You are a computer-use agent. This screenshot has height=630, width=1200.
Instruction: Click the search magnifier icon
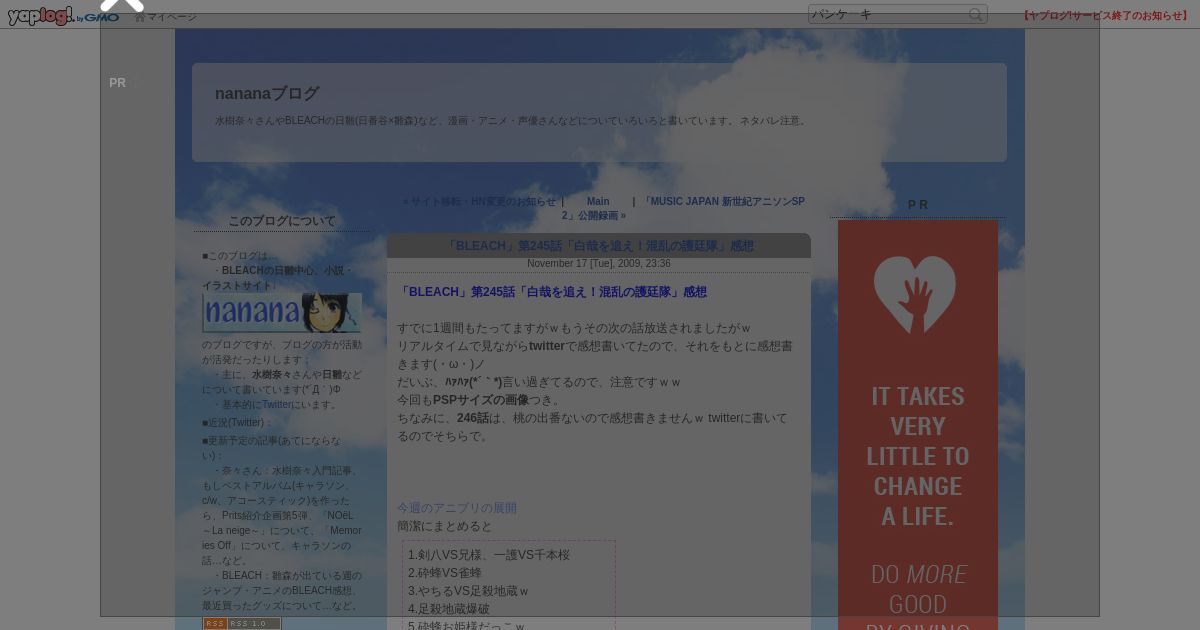click(976, 14)
